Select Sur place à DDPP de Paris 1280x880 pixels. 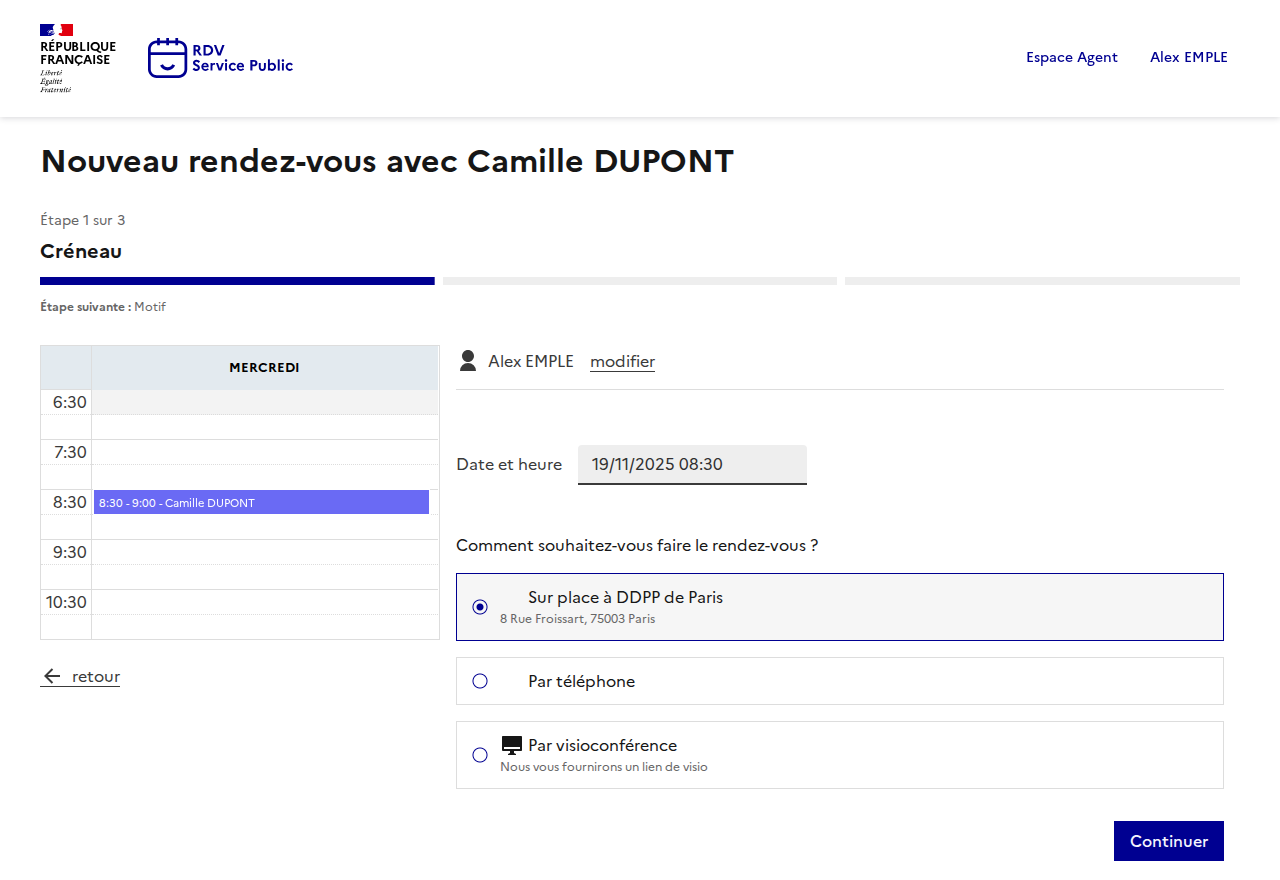(x=480, y=607)
